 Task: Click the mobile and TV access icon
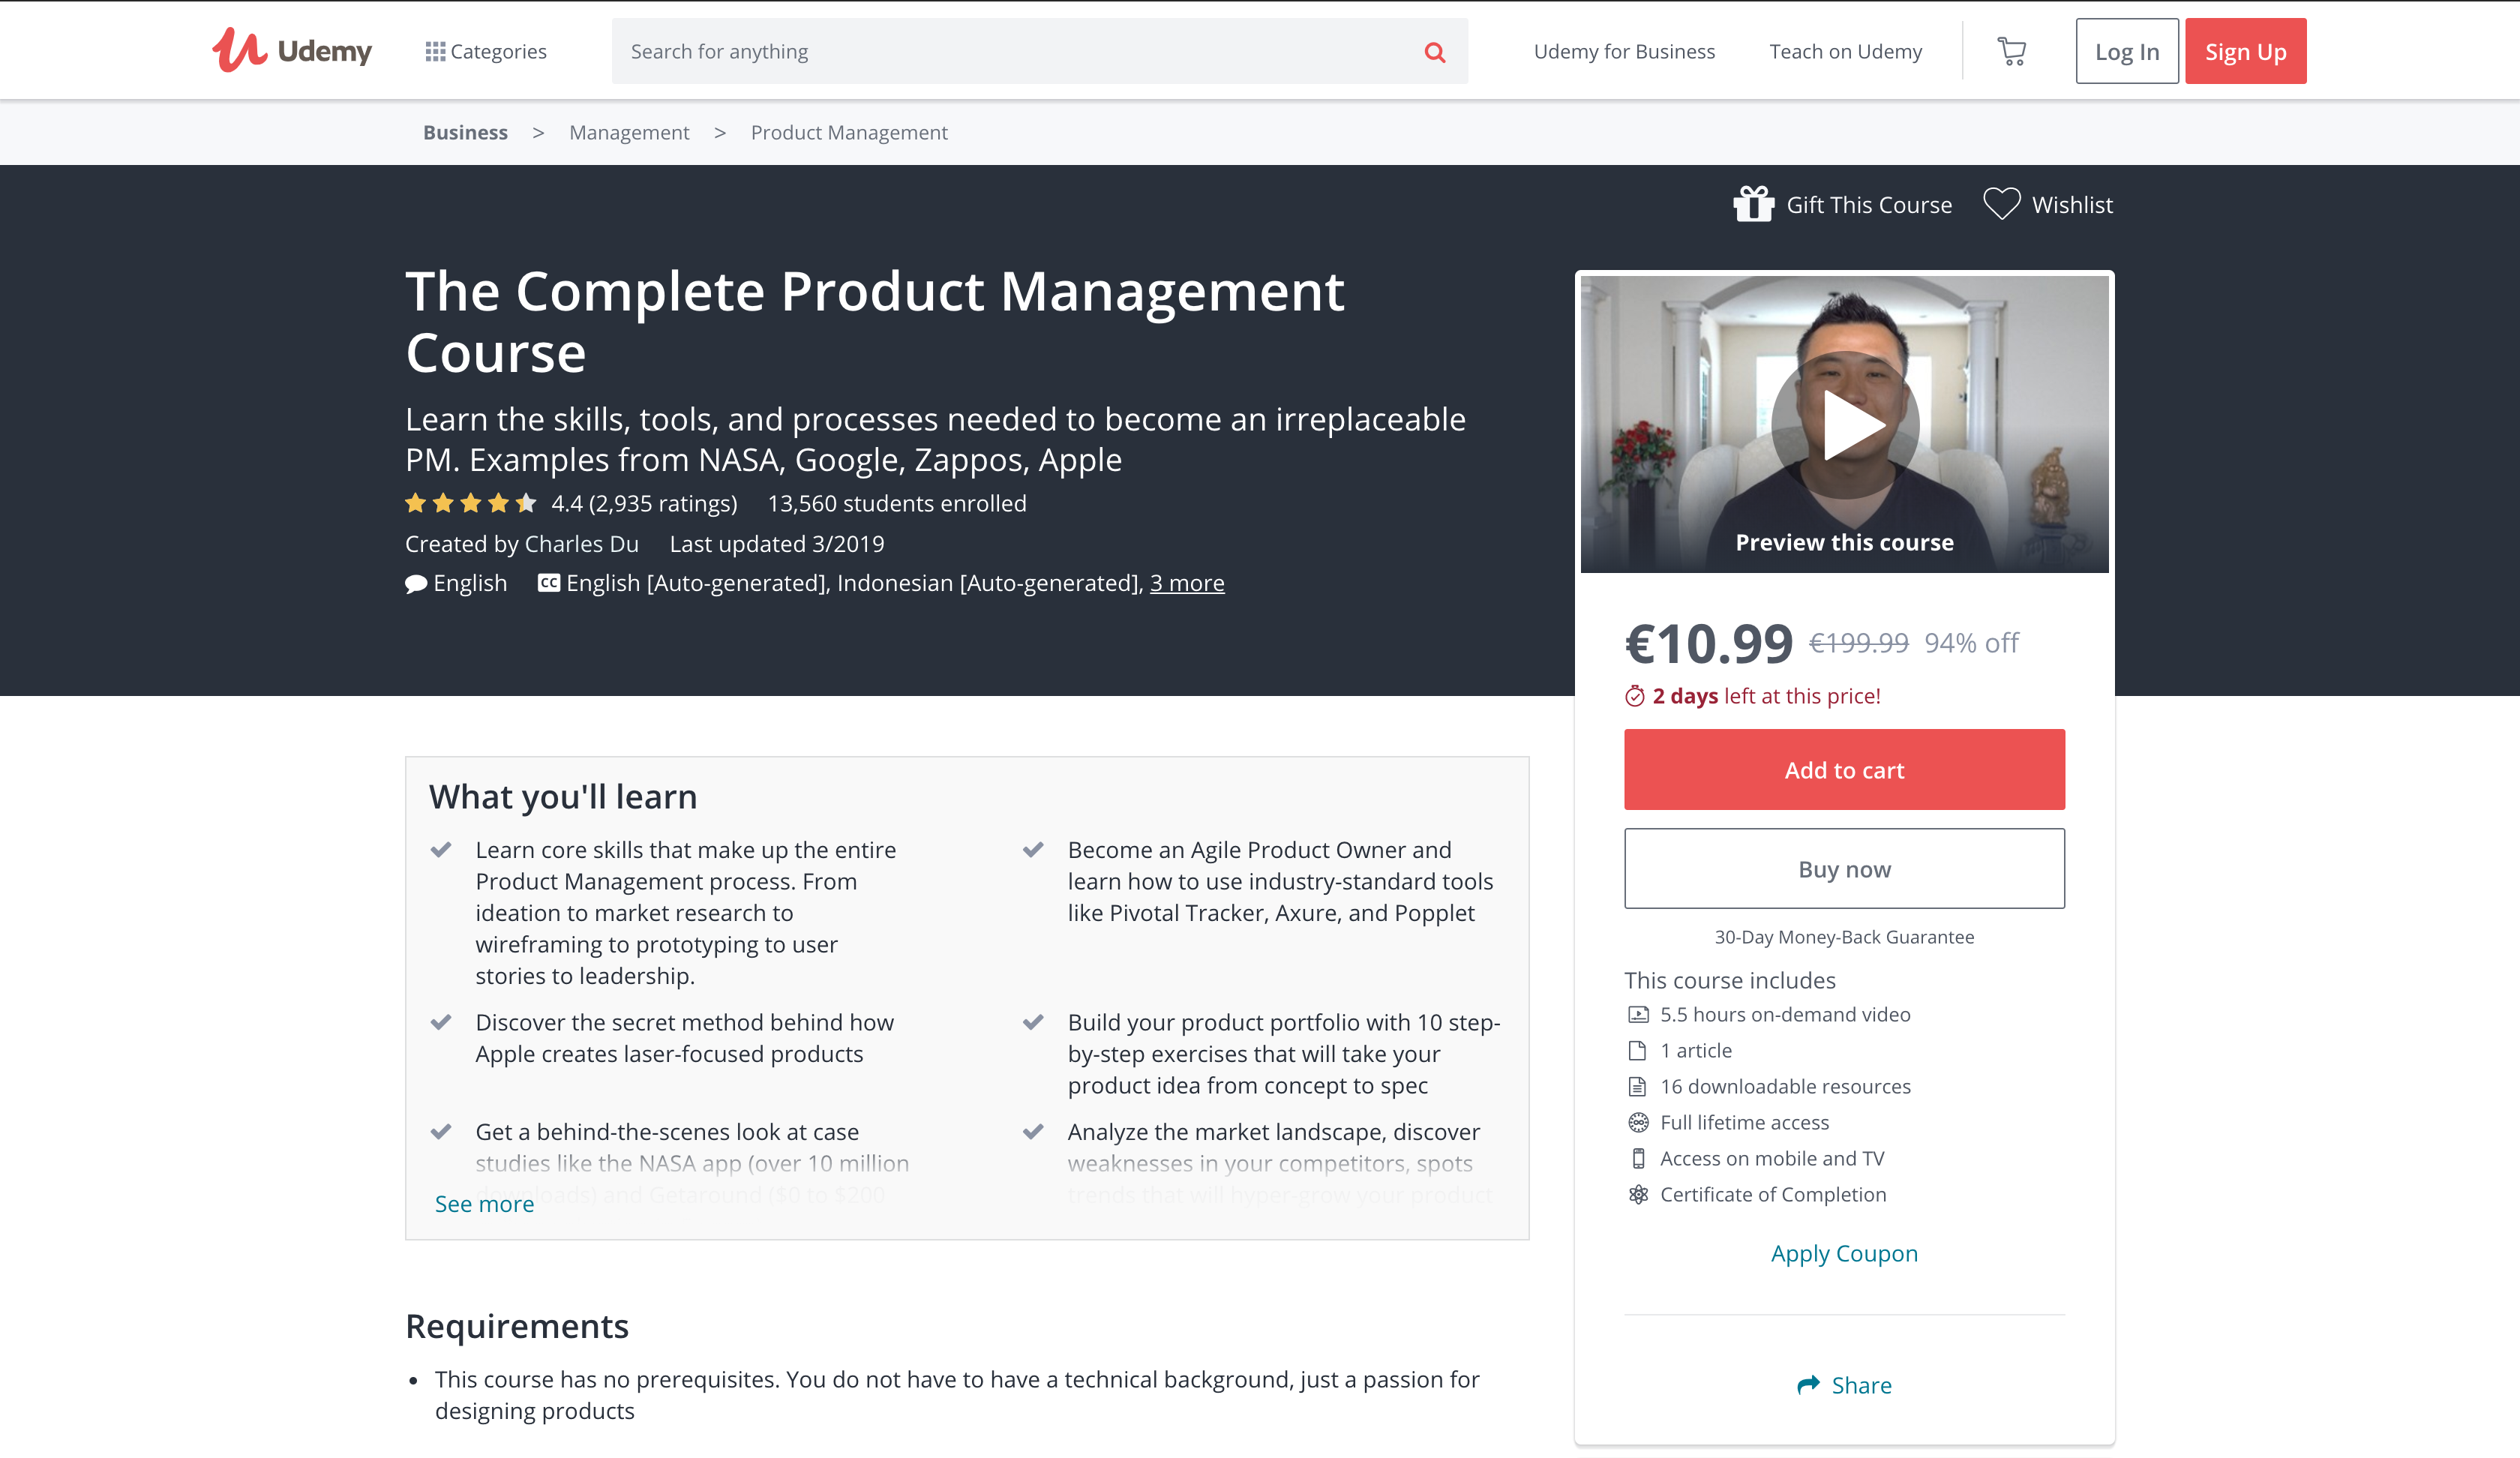(1637, 1158)
